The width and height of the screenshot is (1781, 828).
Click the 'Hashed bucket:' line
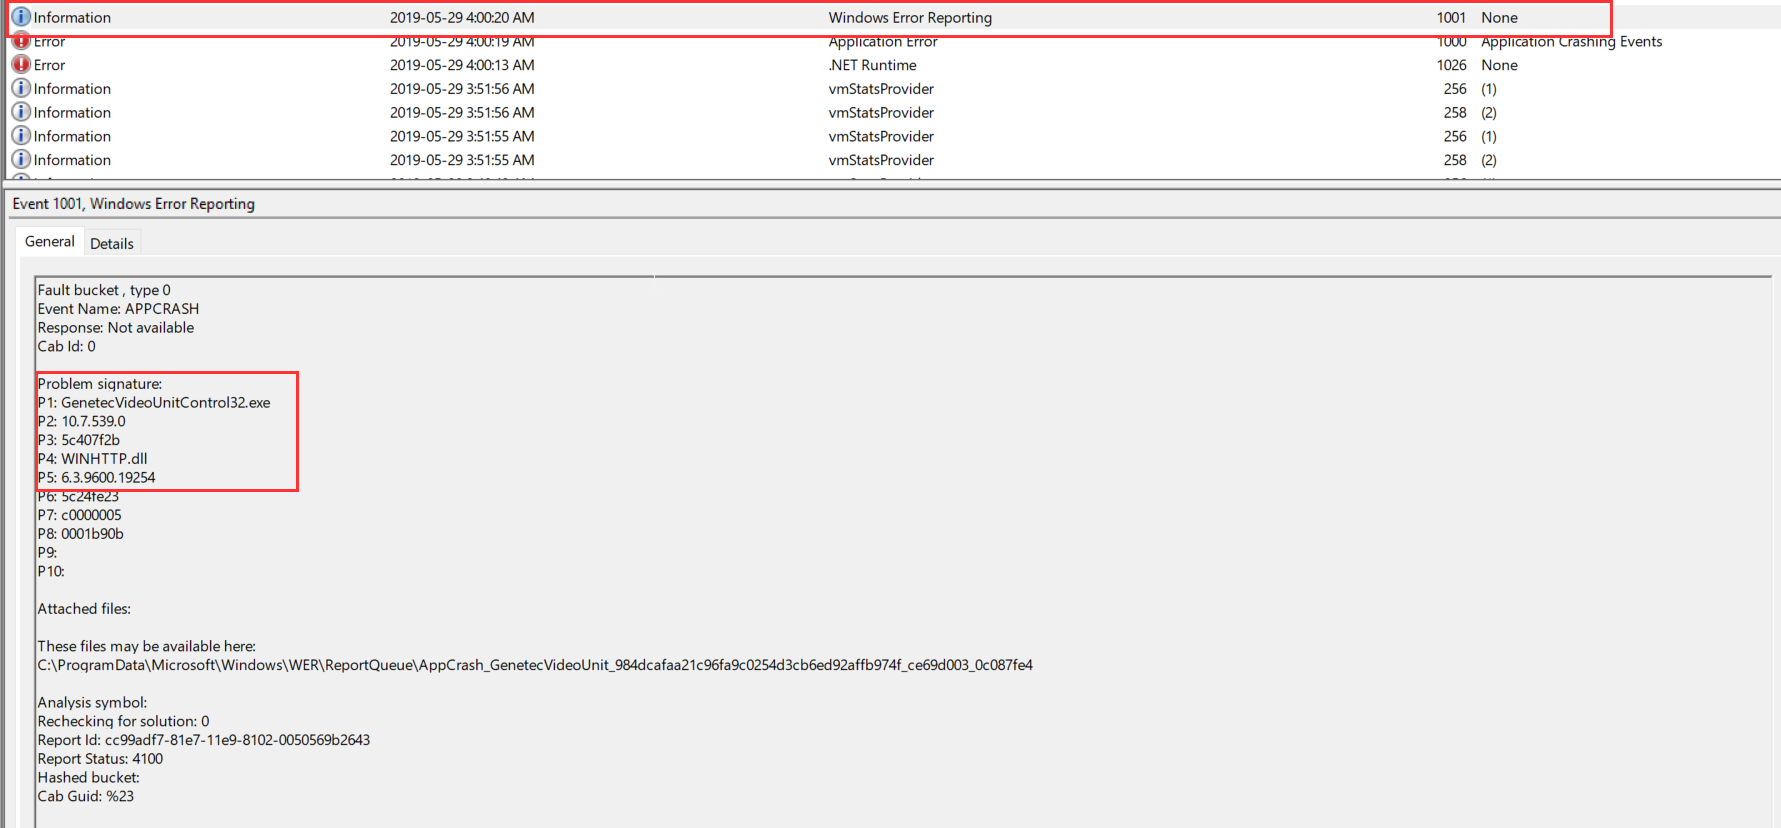(x=89, y=778)
